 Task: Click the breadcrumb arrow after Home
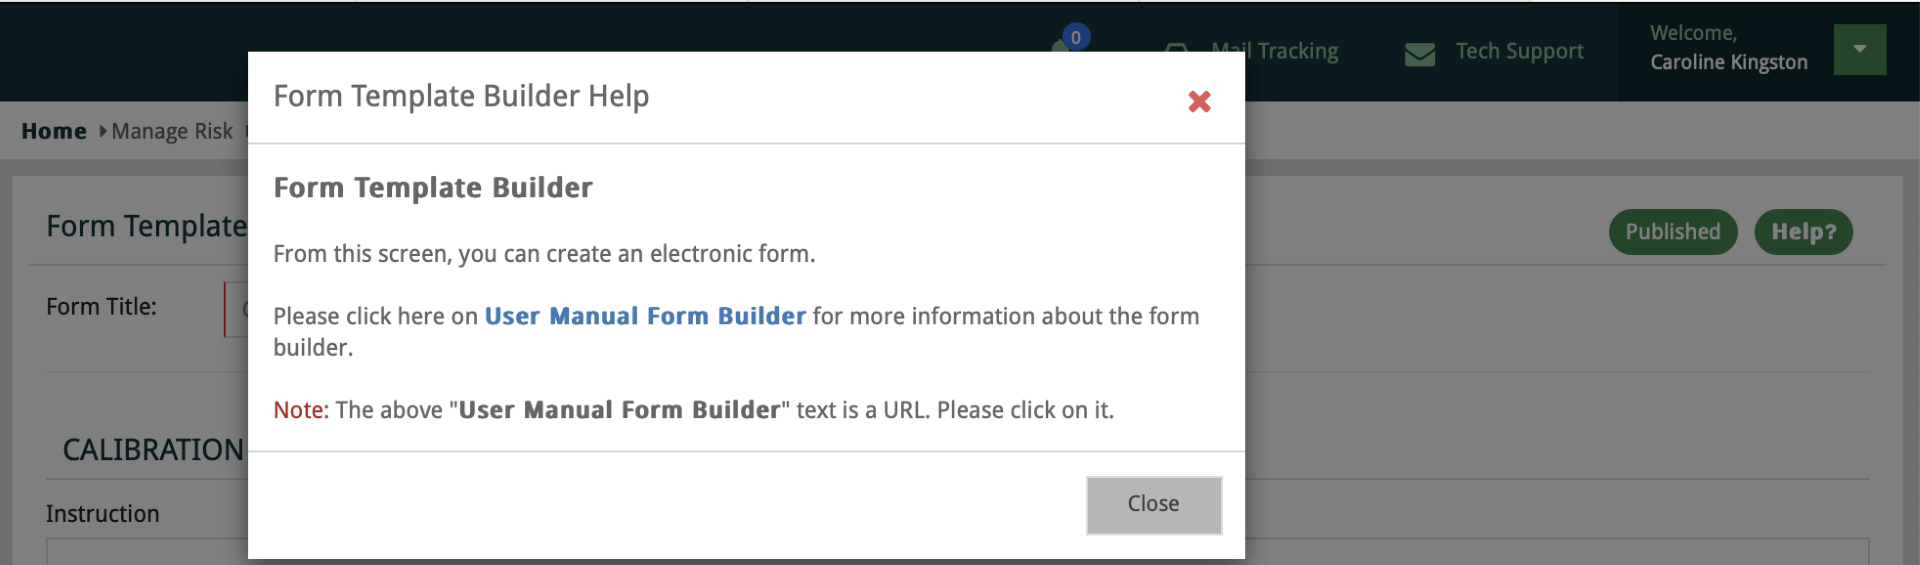[102, 131]
